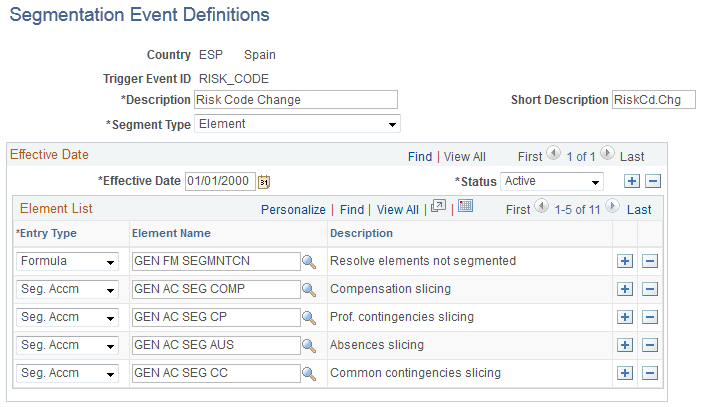The width and height of the screenshot is (706, 407).
Task: Sort by Element Name column header
Action: point(171,233)
